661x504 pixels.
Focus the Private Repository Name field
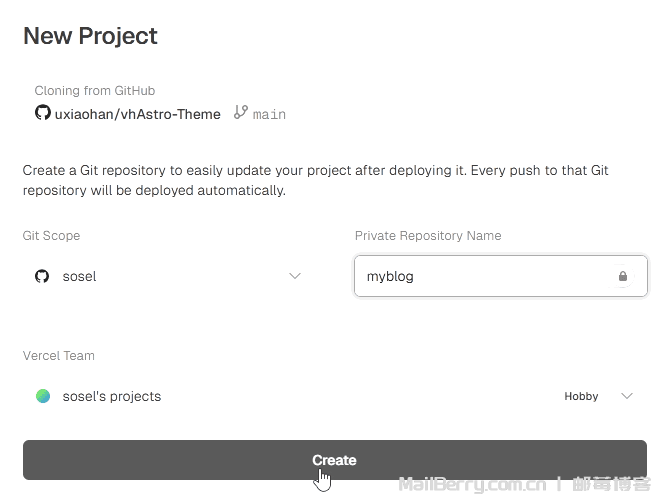point(500,276)
